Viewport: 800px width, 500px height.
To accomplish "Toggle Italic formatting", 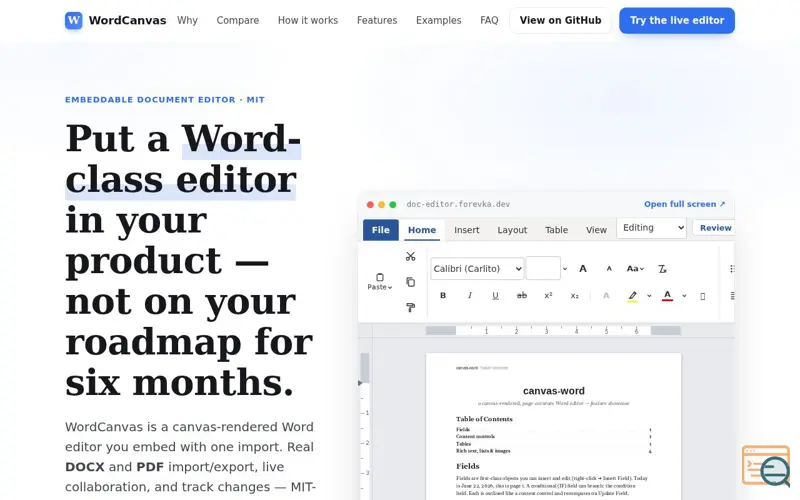I will click(469, 295).
